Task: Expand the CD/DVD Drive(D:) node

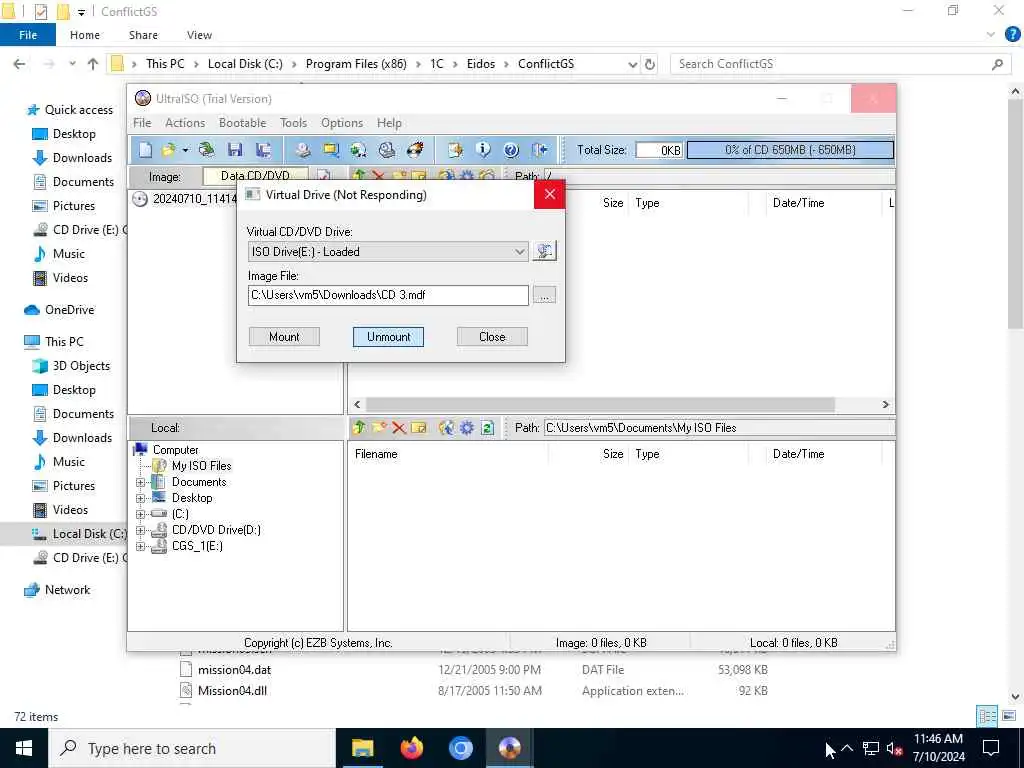Action: pos(140,530)
